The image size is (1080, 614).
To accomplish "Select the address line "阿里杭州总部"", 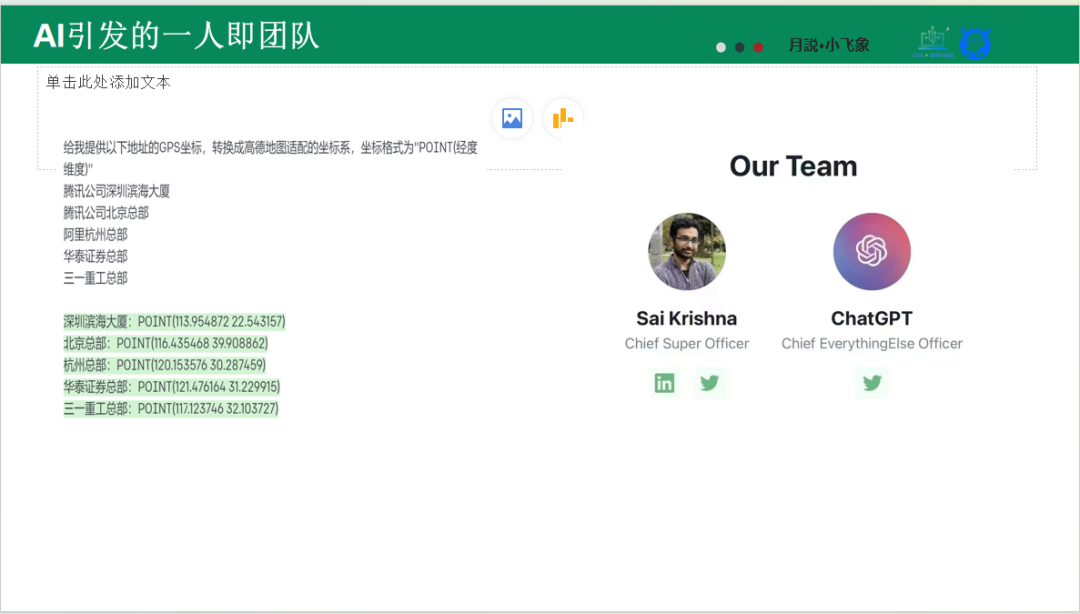I will pyautogui.click(x=95, y=235).
